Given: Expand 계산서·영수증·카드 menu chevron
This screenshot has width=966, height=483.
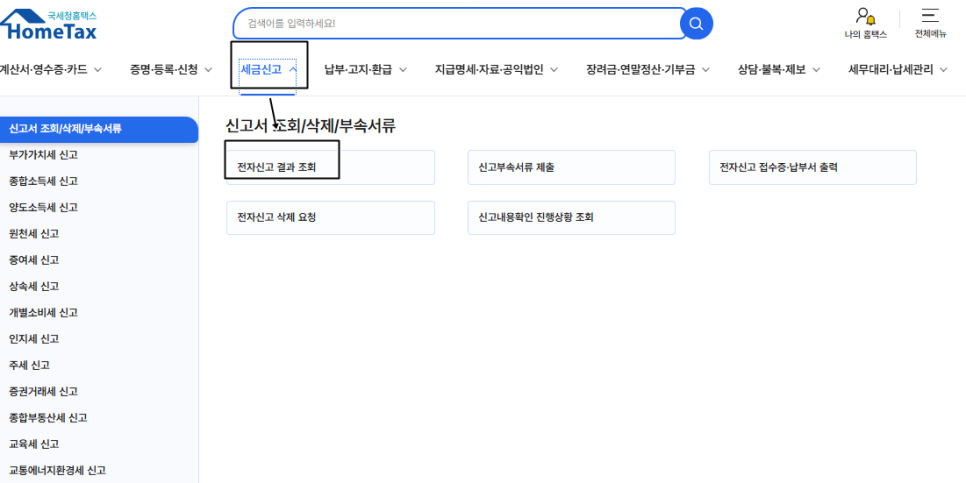Looking at the screenshot, I should [97, 70].
